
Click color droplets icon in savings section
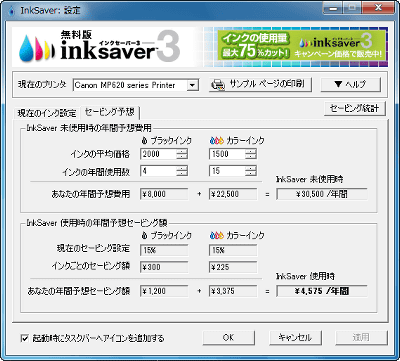click(217, 235)
